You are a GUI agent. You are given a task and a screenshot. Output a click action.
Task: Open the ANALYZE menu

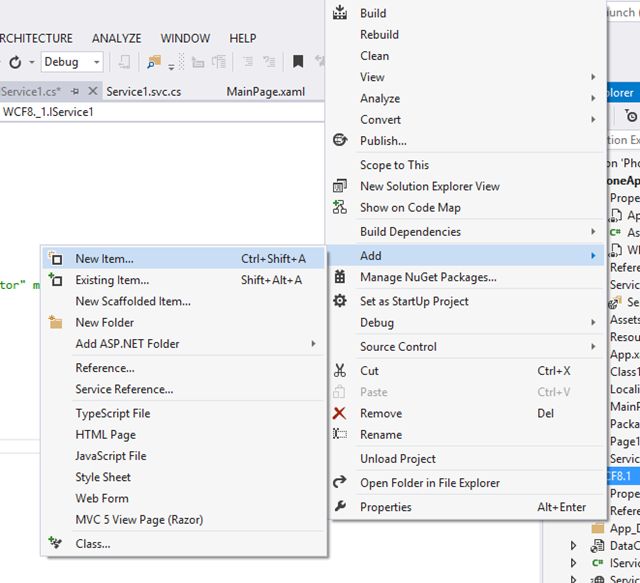(117, 38)
